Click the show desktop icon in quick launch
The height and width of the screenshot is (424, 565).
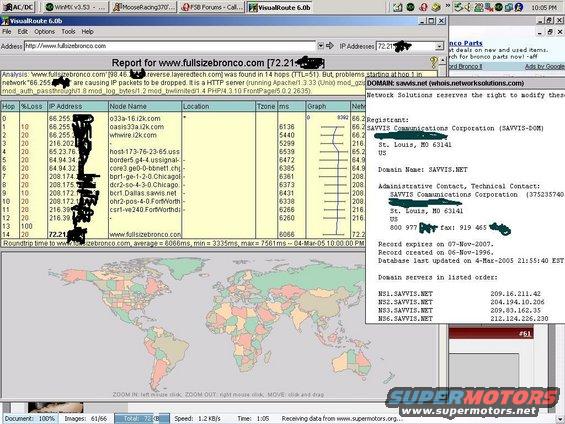point(397,7)
